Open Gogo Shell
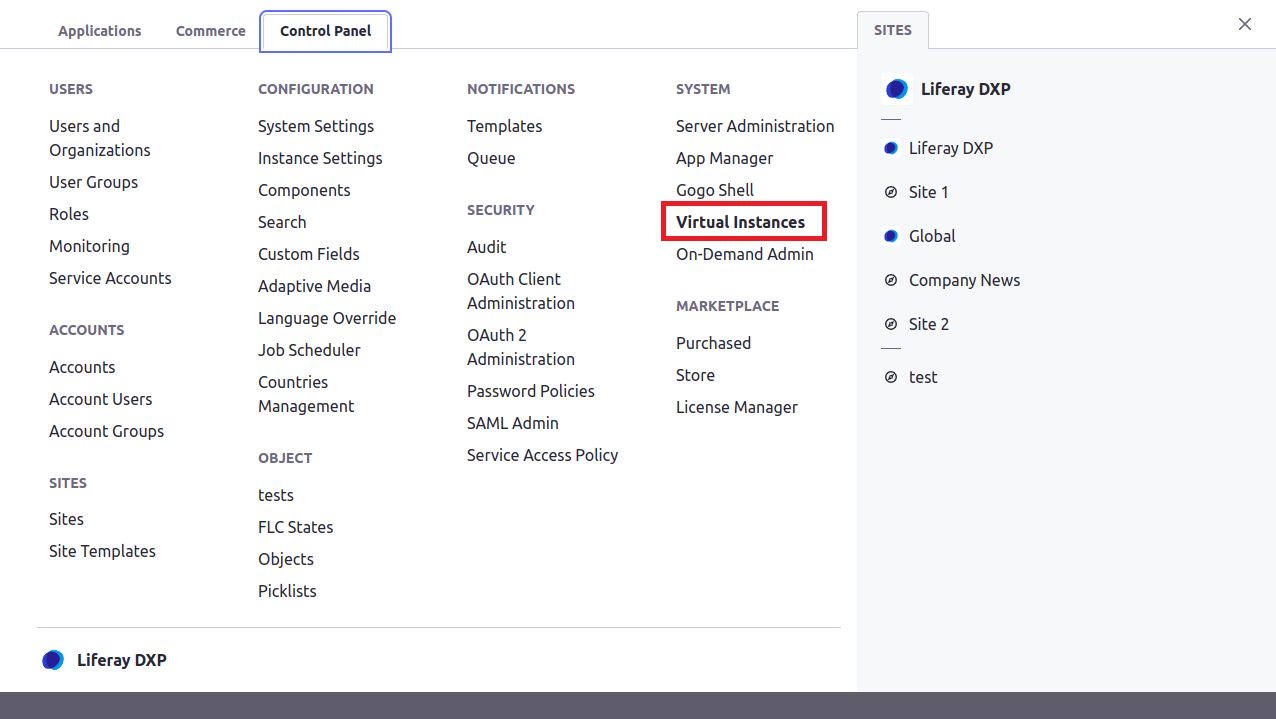Screen dimensions: 1276x719 tap(715, 190)
